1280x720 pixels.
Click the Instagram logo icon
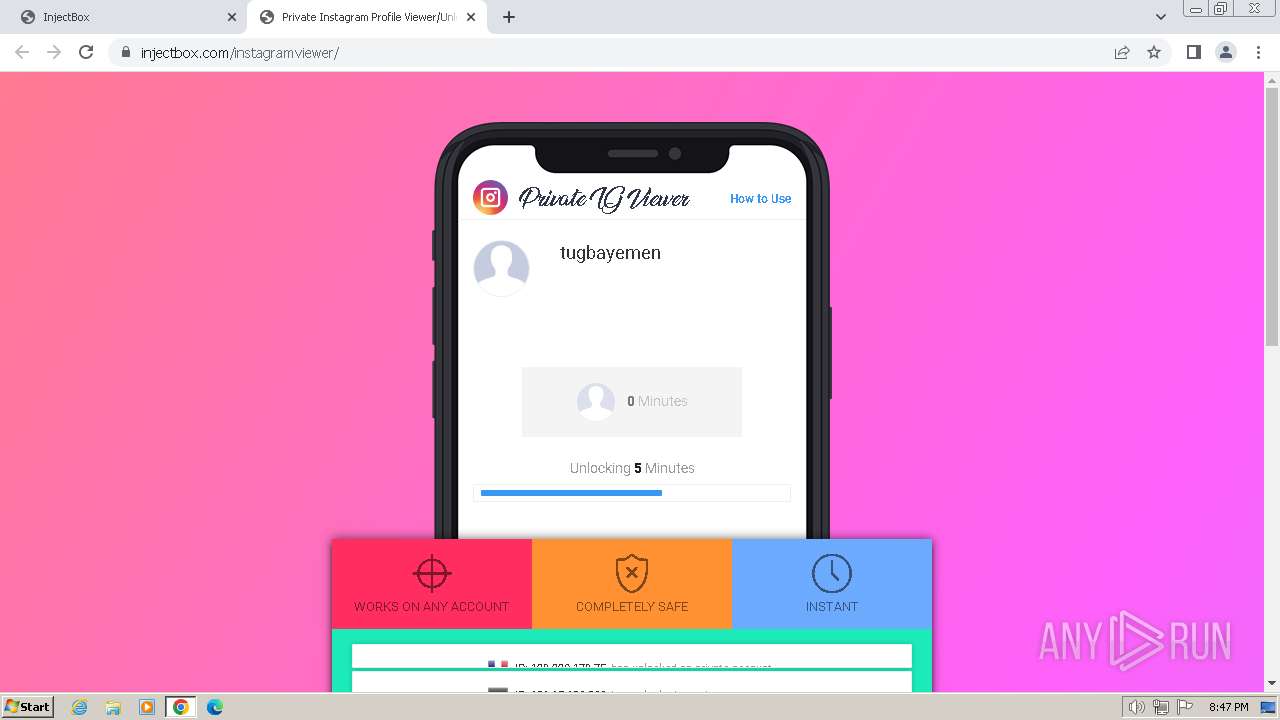[490, 198]
